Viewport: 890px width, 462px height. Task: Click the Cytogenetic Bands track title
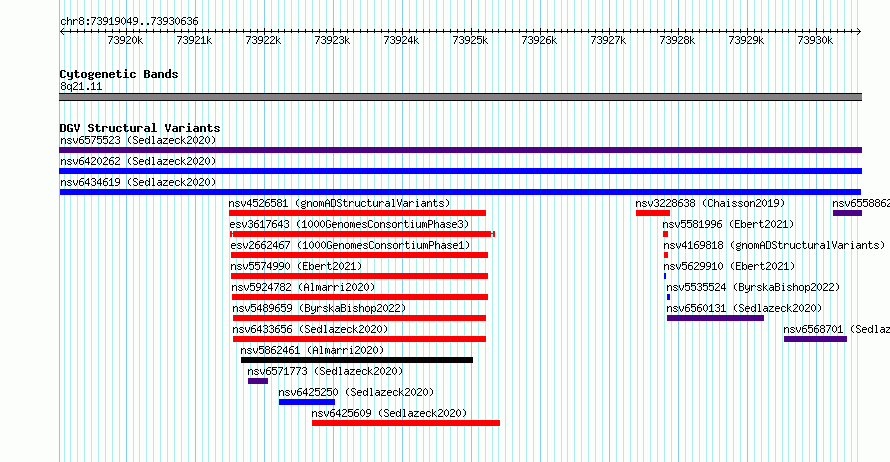pyautogui.click(x=119, y=74)
